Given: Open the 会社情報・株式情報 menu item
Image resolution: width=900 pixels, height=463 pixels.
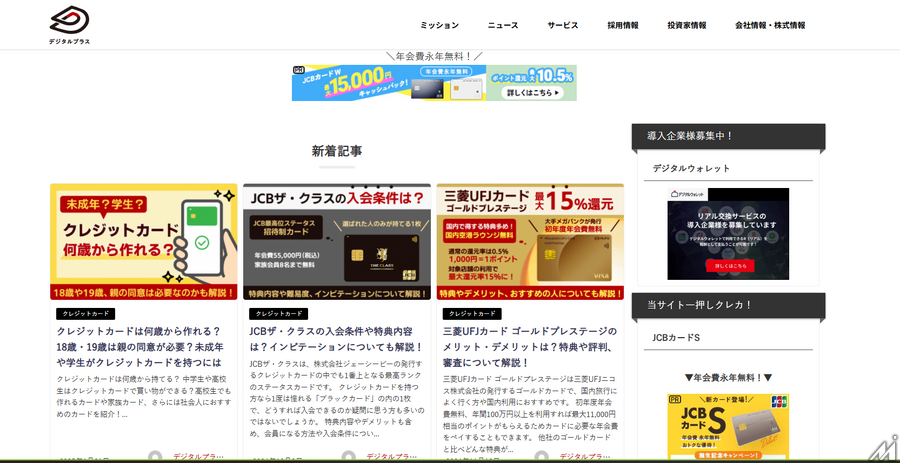Looking at the screenshot, I should click(770, 25).
